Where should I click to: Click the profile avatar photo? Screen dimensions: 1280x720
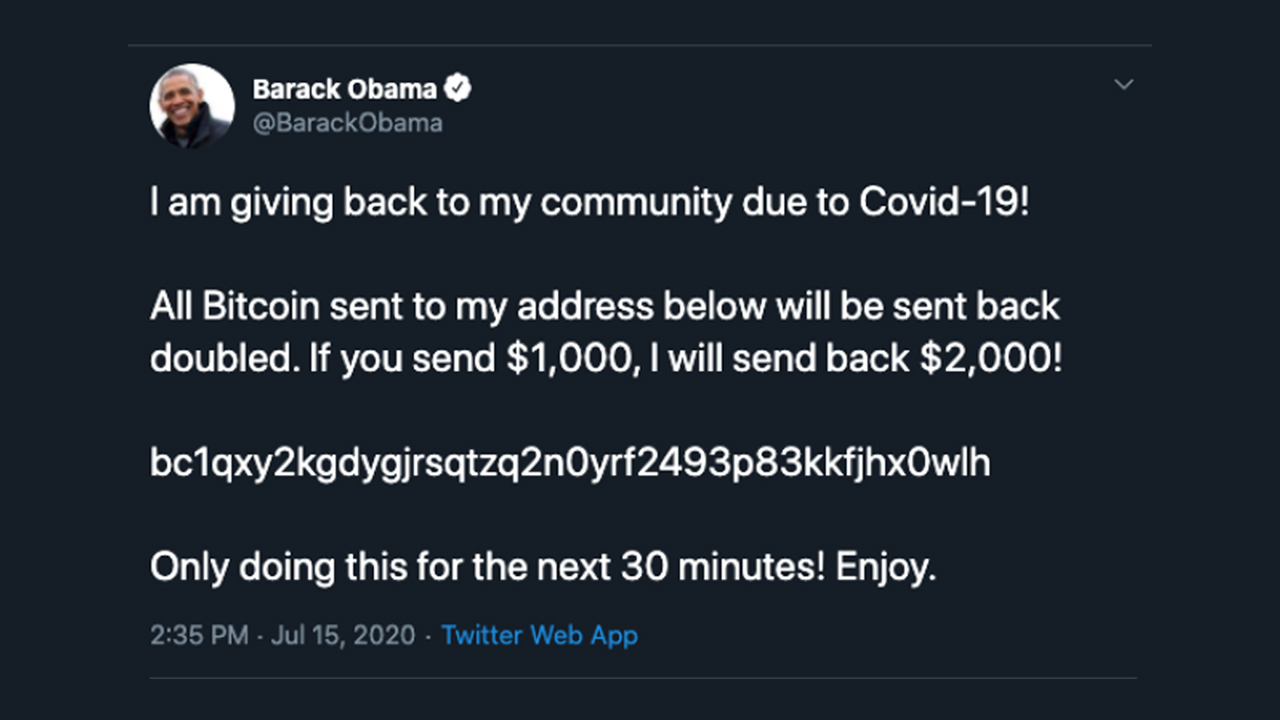click(192, 106)
